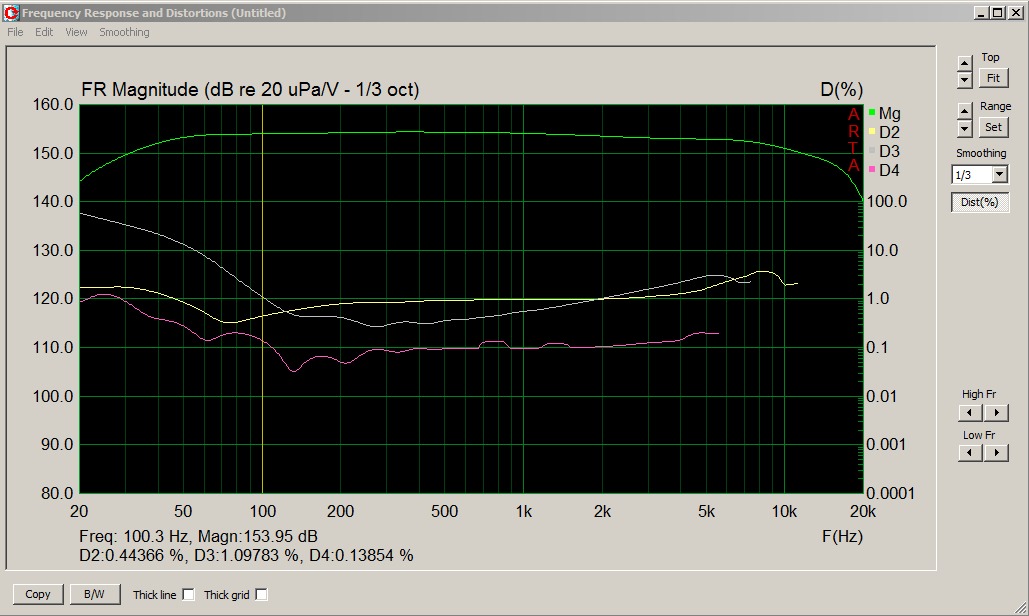Viewport: 1029px width, 616px height.
Task: Click the Top down arrow
Action: tap(965, 79)
